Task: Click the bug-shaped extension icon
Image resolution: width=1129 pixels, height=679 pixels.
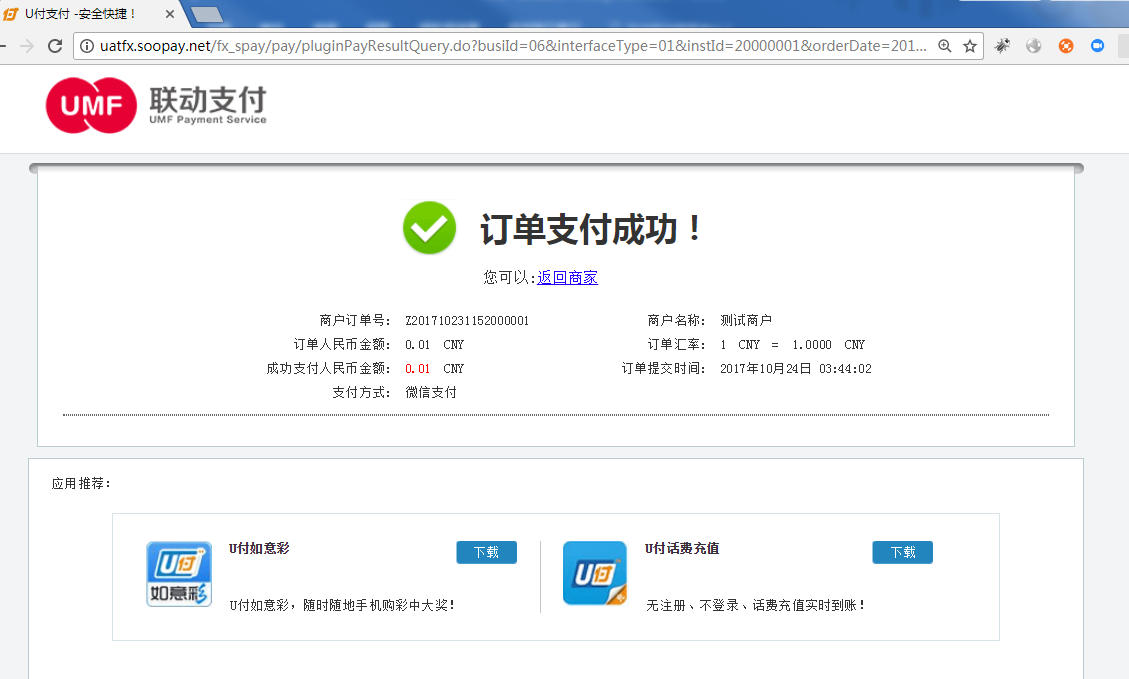Action: 1002,45
